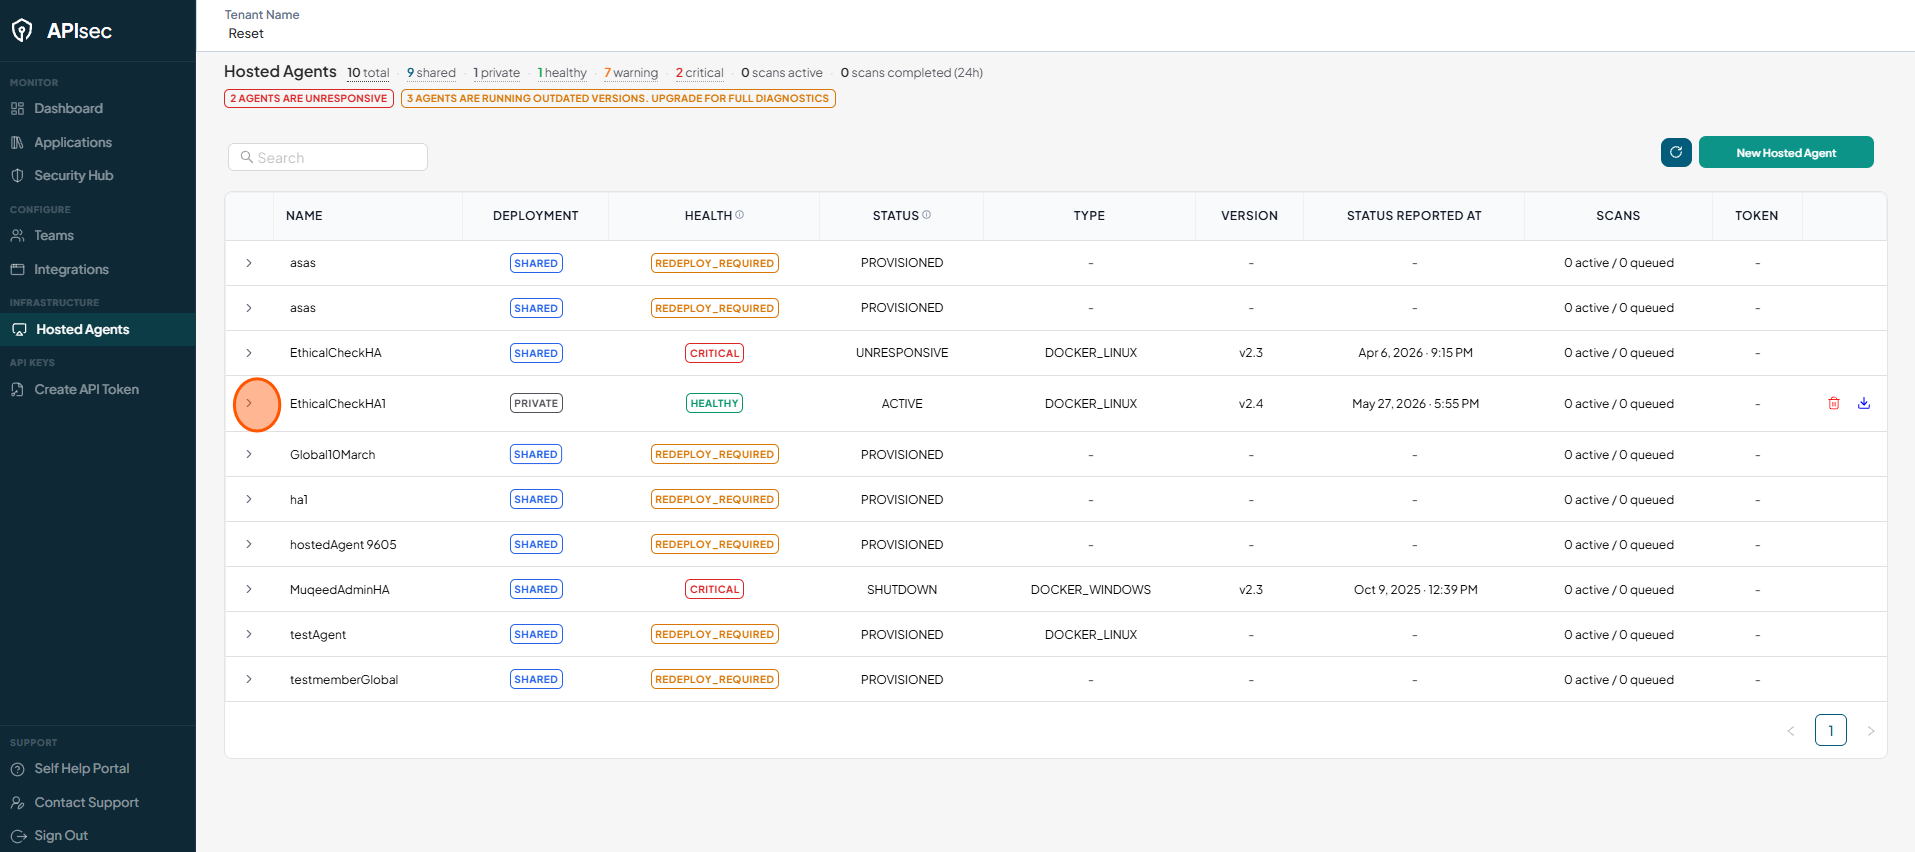Click SHARED badge in testAgent row
1915x852 pixels.
pos(536,634)
